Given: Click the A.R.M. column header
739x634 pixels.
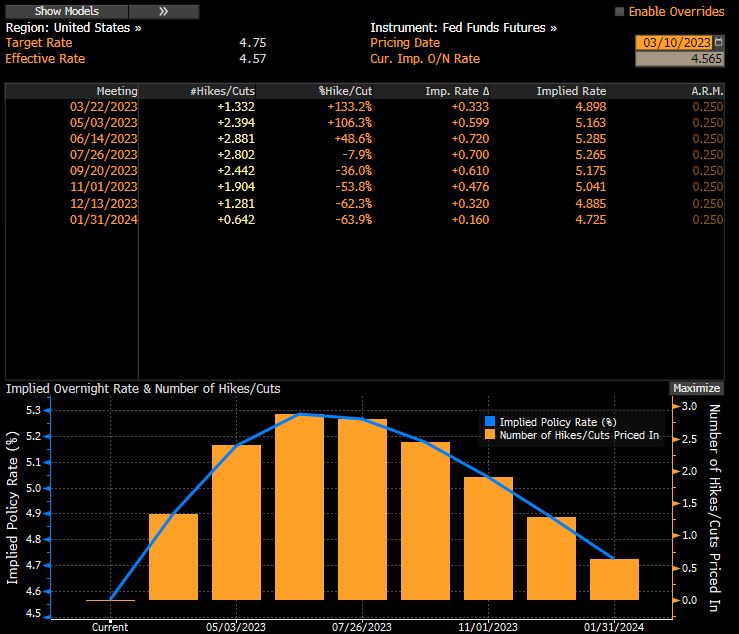Looking at the screenshot, I should 707,91.
